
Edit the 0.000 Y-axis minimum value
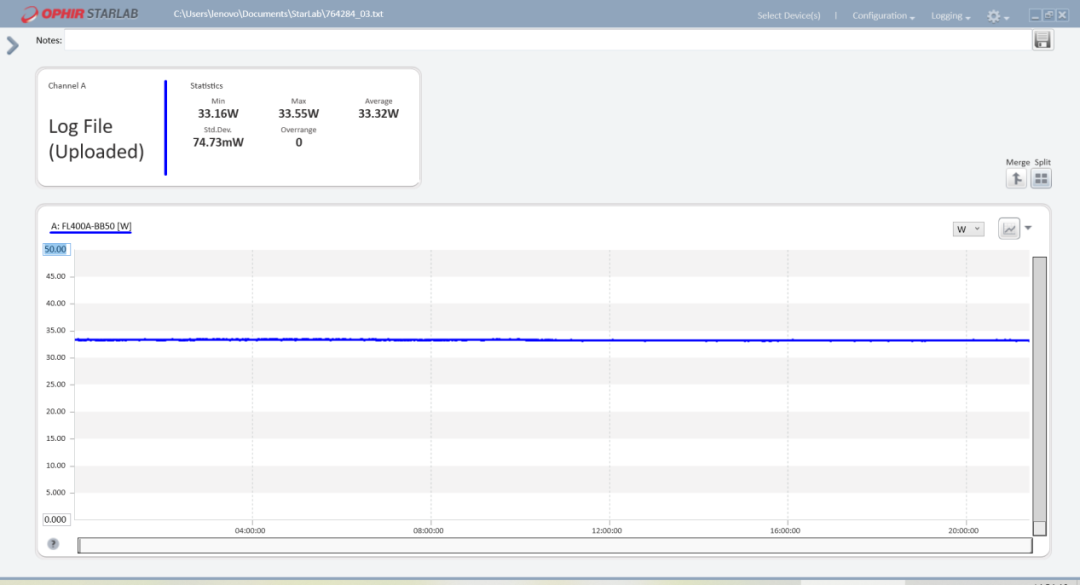coord(55,519)
